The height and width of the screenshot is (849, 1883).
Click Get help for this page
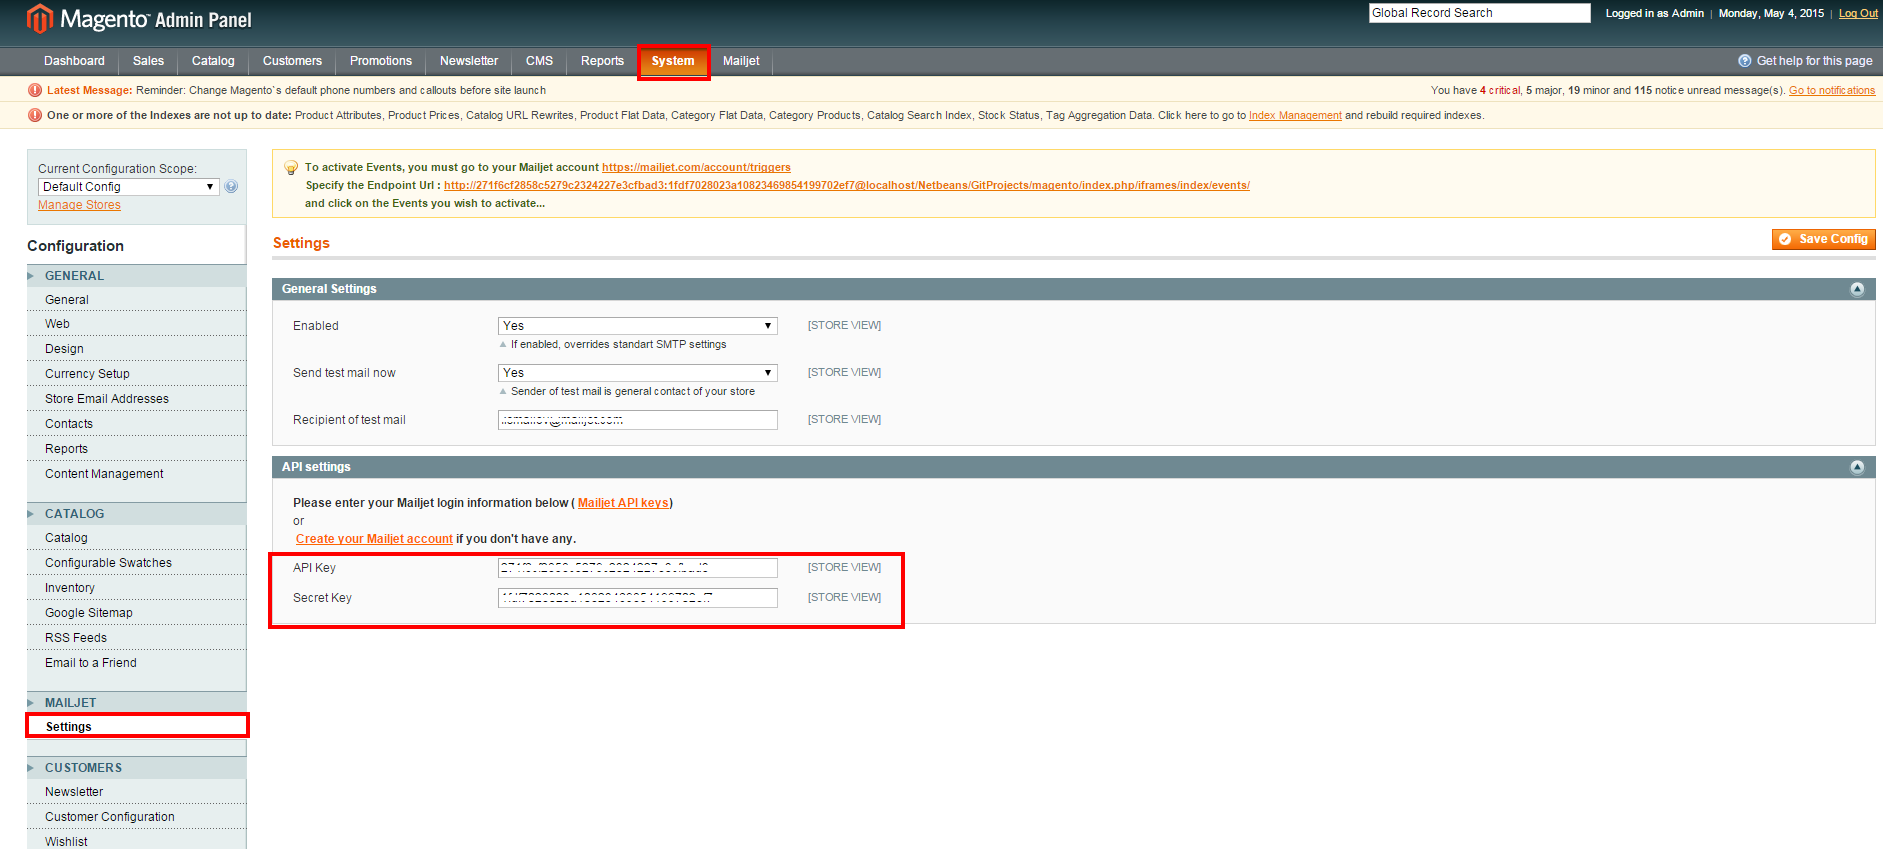point(1814,61)
